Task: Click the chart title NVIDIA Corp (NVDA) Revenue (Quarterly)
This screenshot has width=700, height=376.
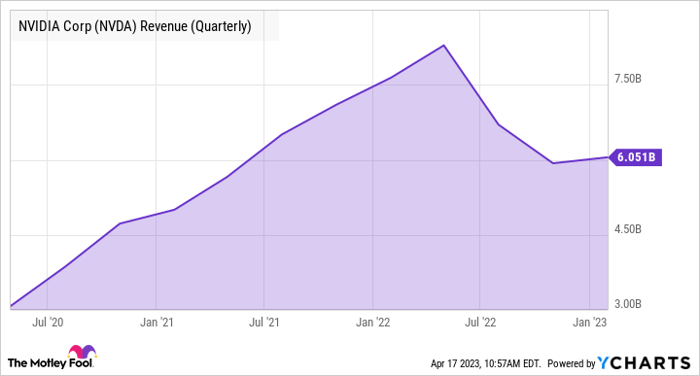Action: point(134,26)
